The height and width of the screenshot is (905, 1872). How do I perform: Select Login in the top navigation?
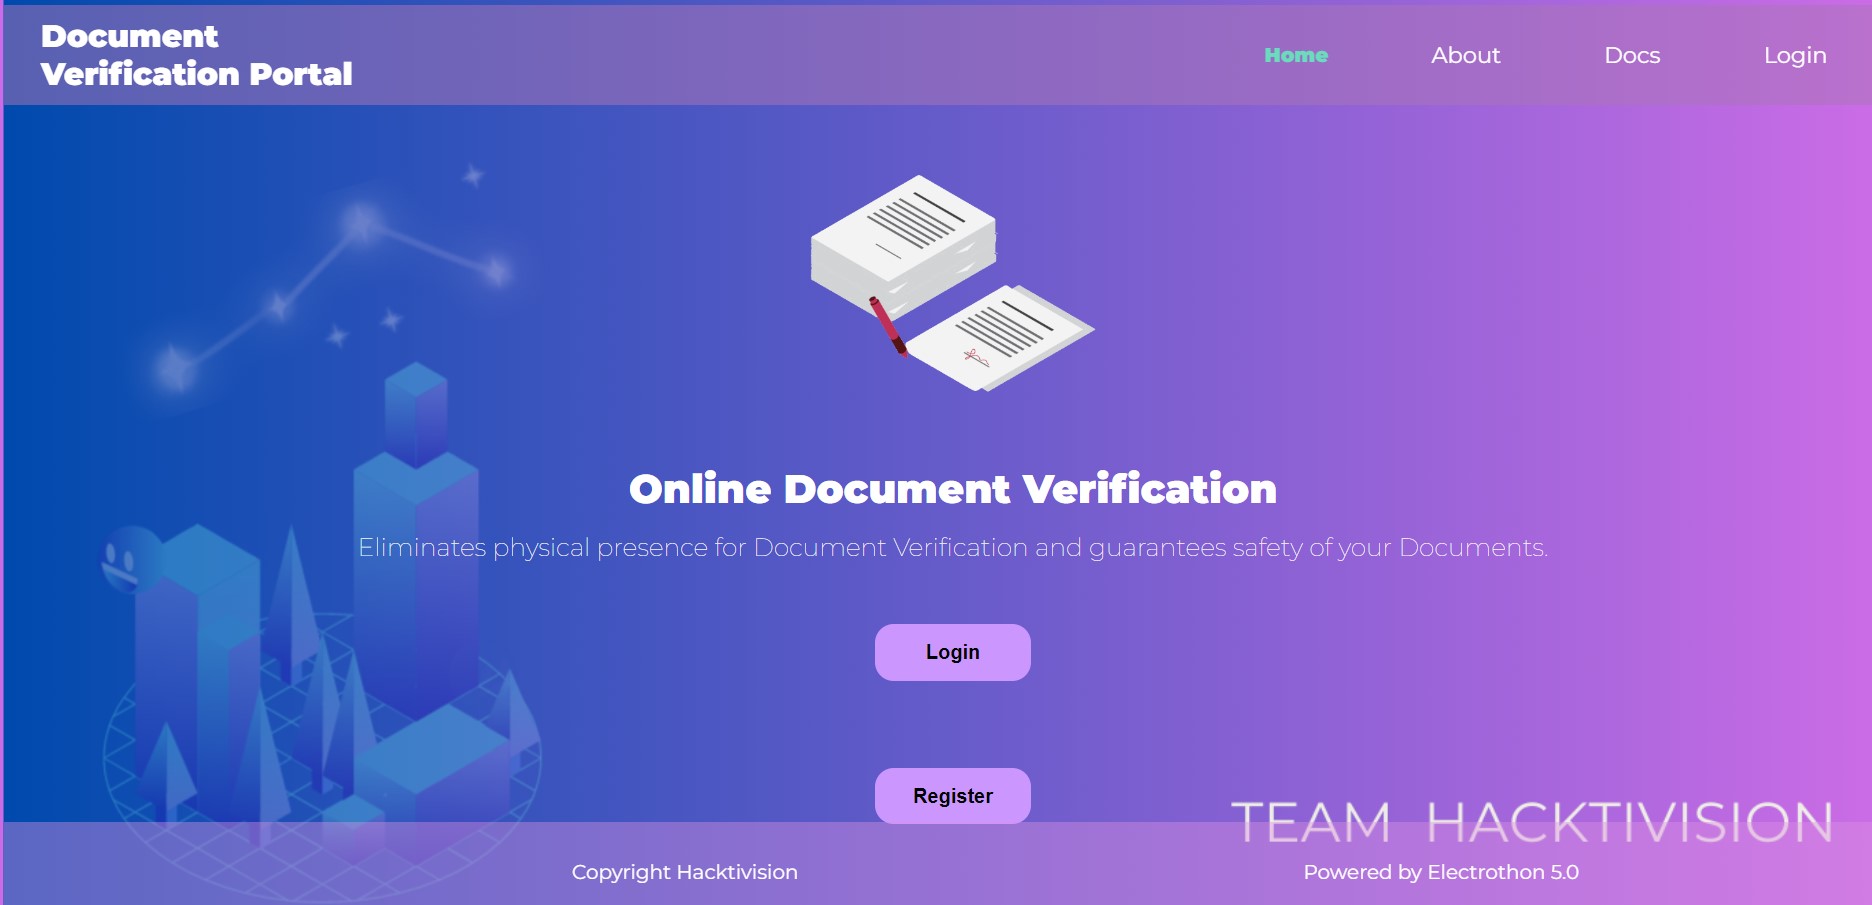(x=1795, y=56)
